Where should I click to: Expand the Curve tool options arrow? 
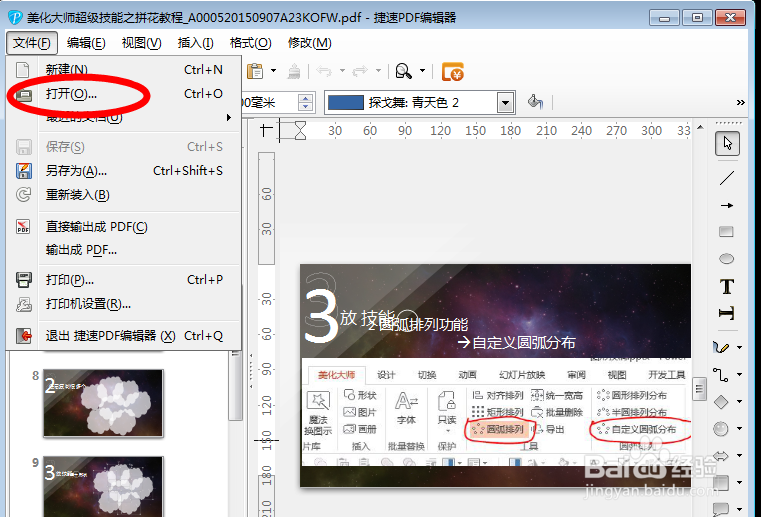[740, 347]
